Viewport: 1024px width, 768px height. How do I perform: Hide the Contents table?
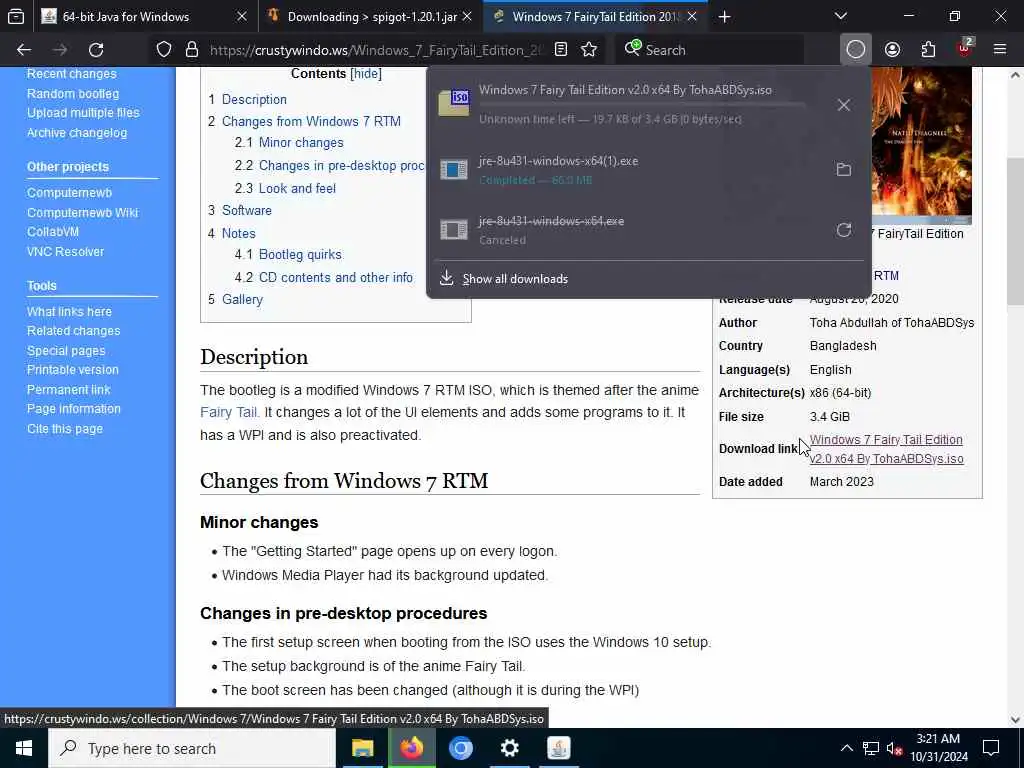pos(366,74)
